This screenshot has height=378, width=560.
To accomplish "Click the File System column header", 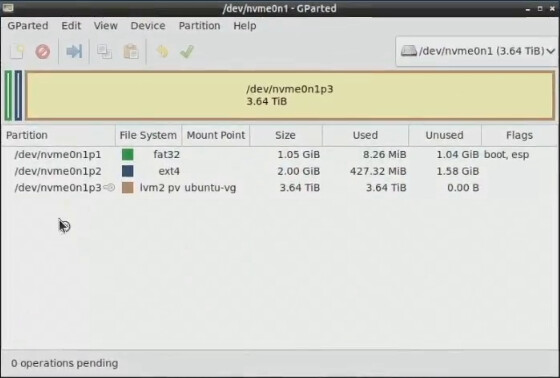I will (148, 135).
